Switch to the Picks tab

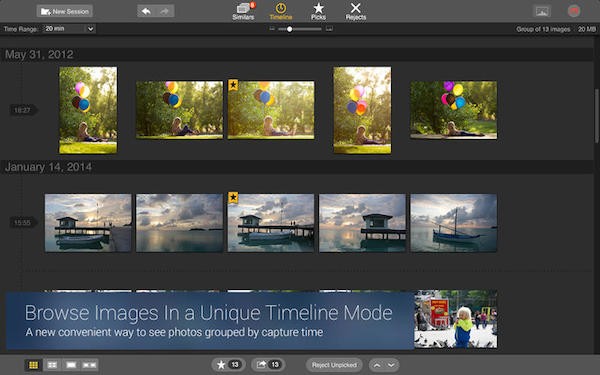(318, 11)
